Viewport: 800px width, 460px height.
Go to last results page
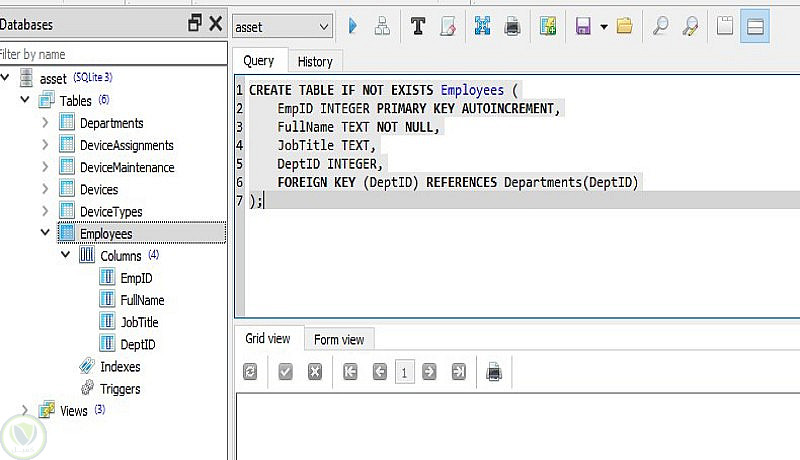tap(459, 372)
